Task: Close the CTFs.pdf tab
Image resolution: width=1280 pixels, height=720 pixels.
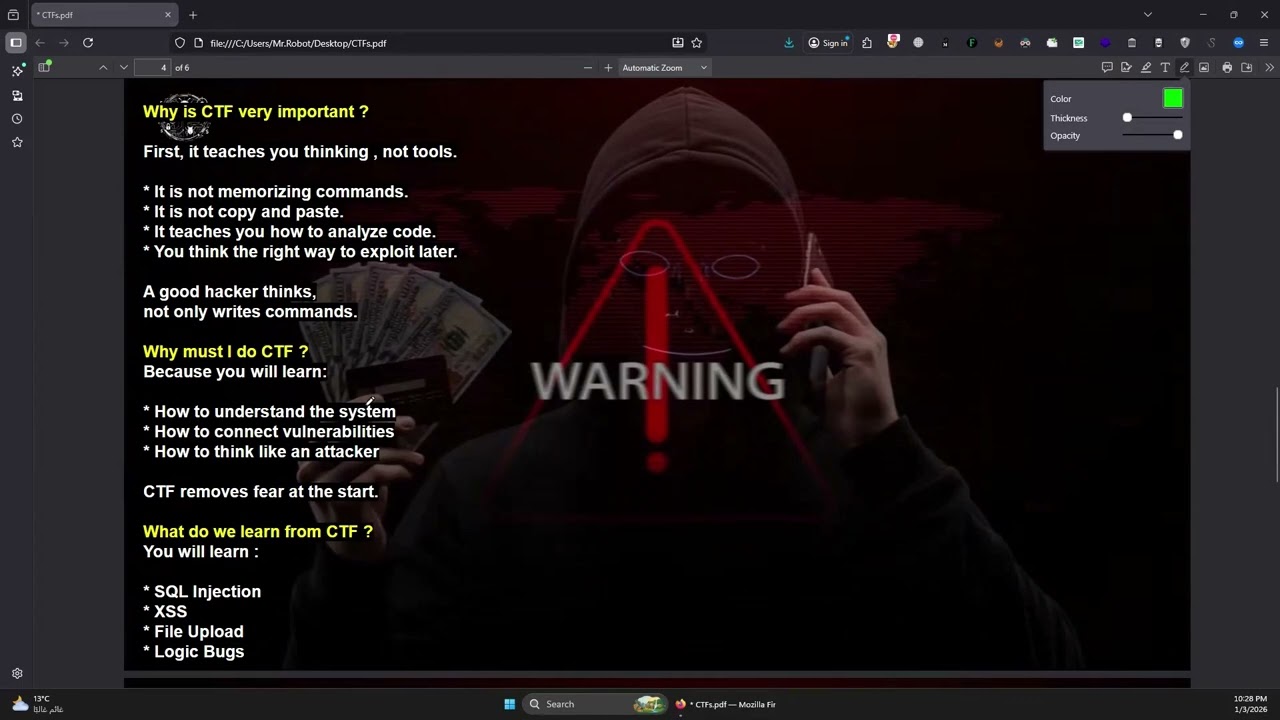Action: click(168, 15)
